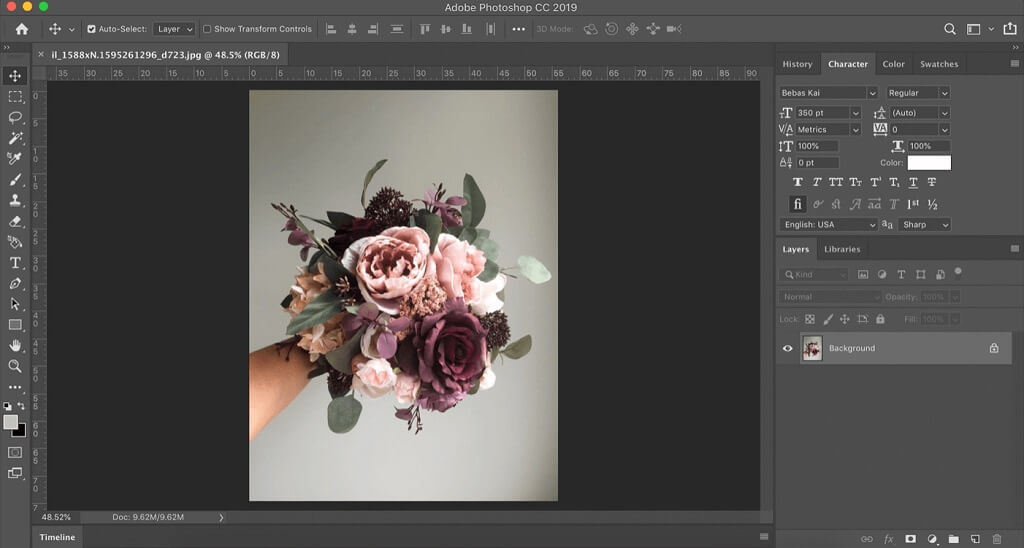Open the English: USA language dropdown
Screen dimensions: 1024x548
[x=829, y=225]
